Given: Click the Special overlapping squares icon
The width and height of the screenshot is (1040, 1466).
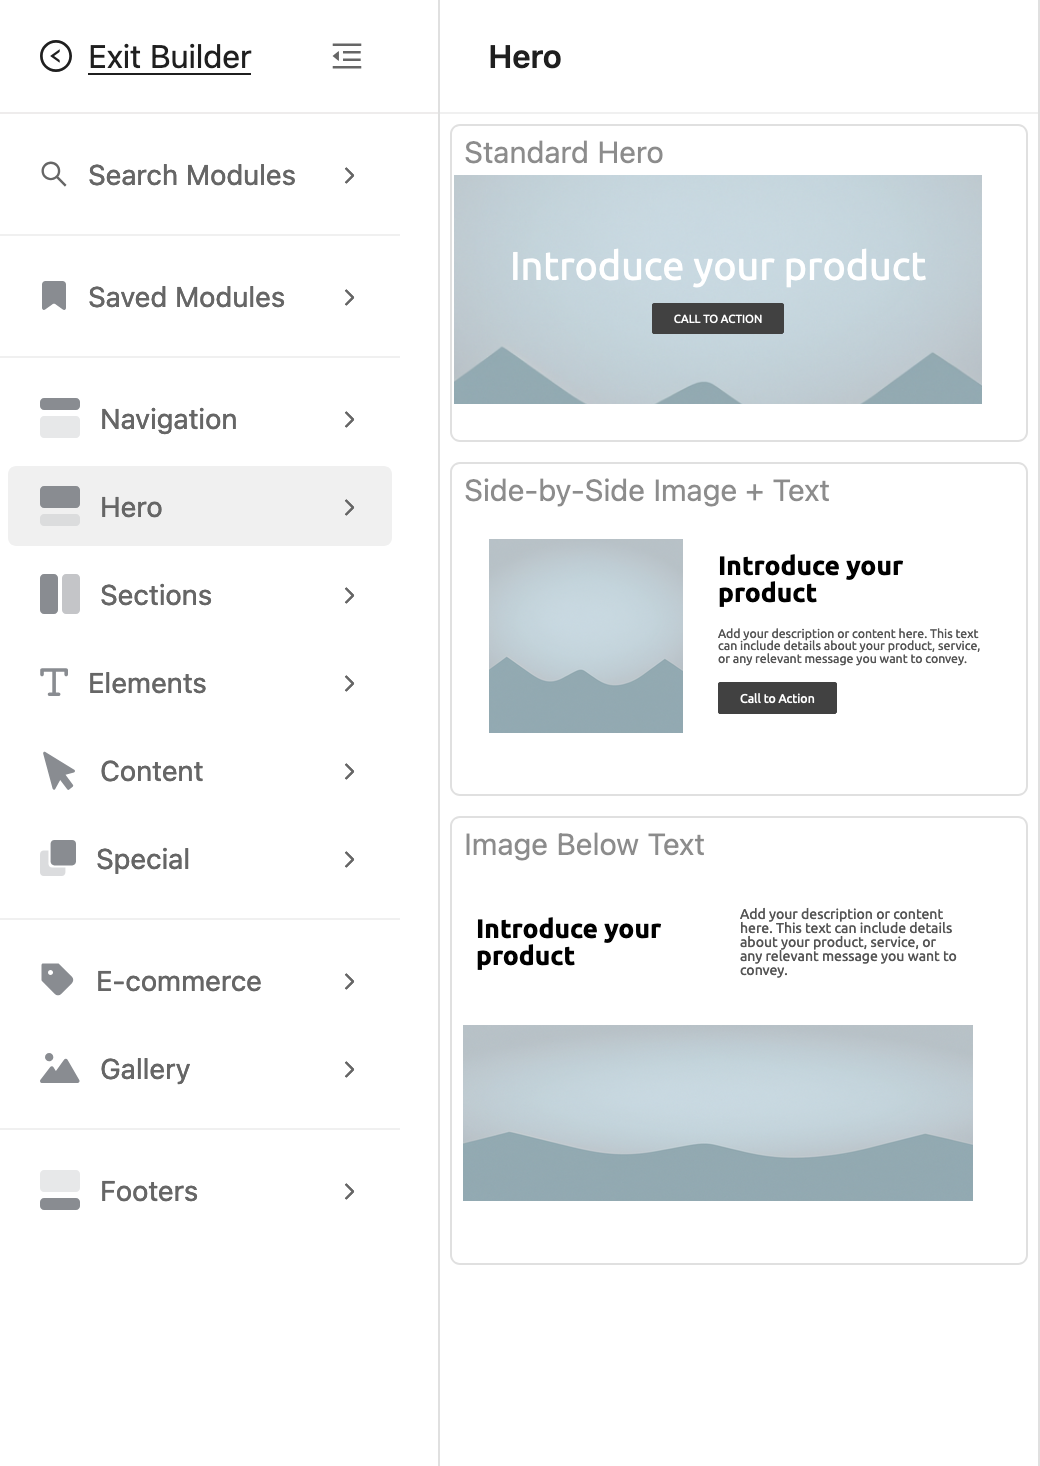Looking at the screenshot, I should pyautogui.click(x=58, y=858).
